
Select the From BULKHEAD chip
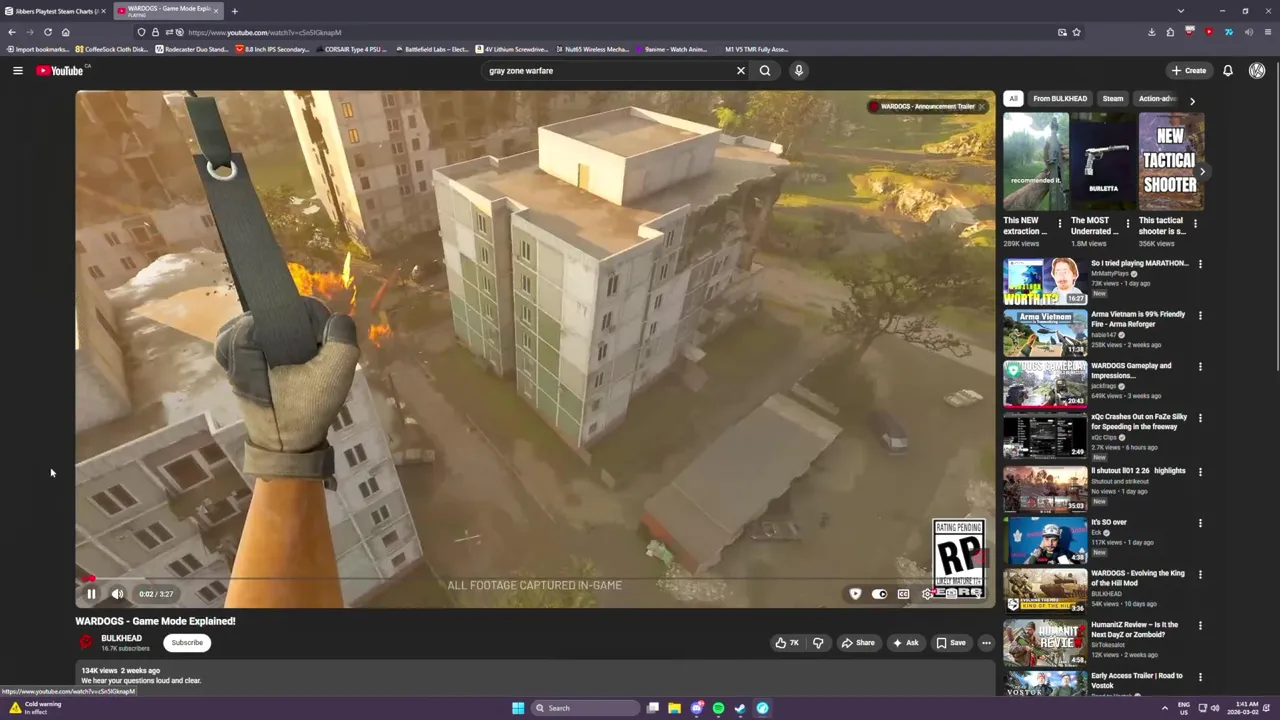tap(1060, 99)
